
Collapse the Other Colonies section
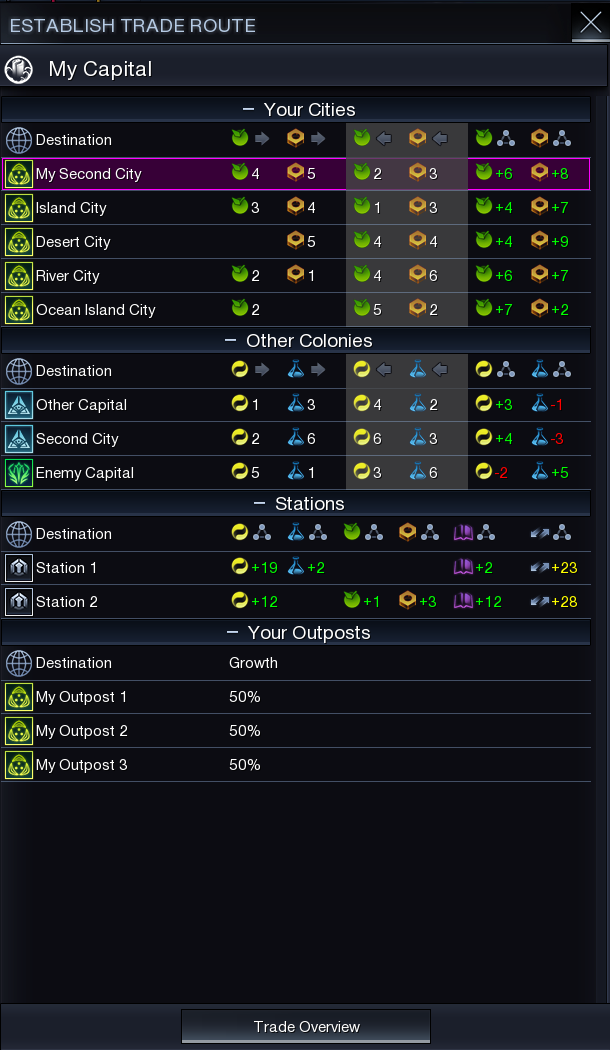[x=230, y=340]
